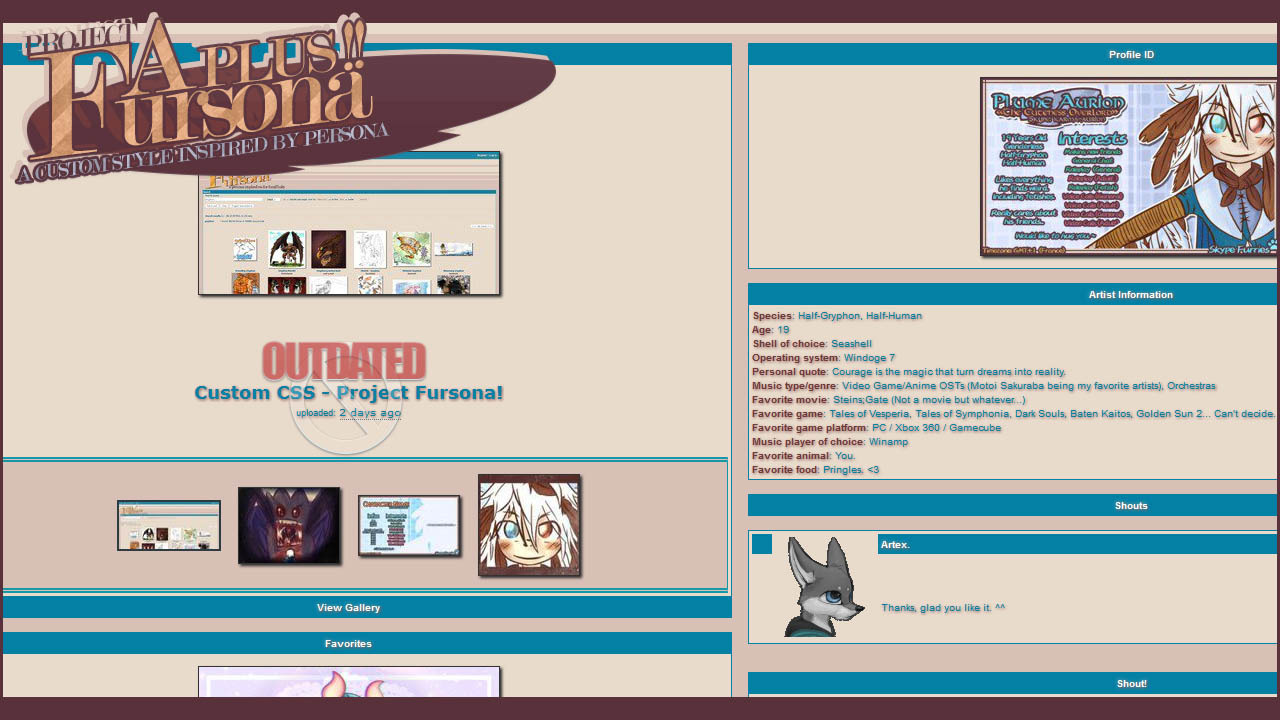Select the CSS screenshot gallery thumbnail

pyautogui.click(x=169, y=525)
